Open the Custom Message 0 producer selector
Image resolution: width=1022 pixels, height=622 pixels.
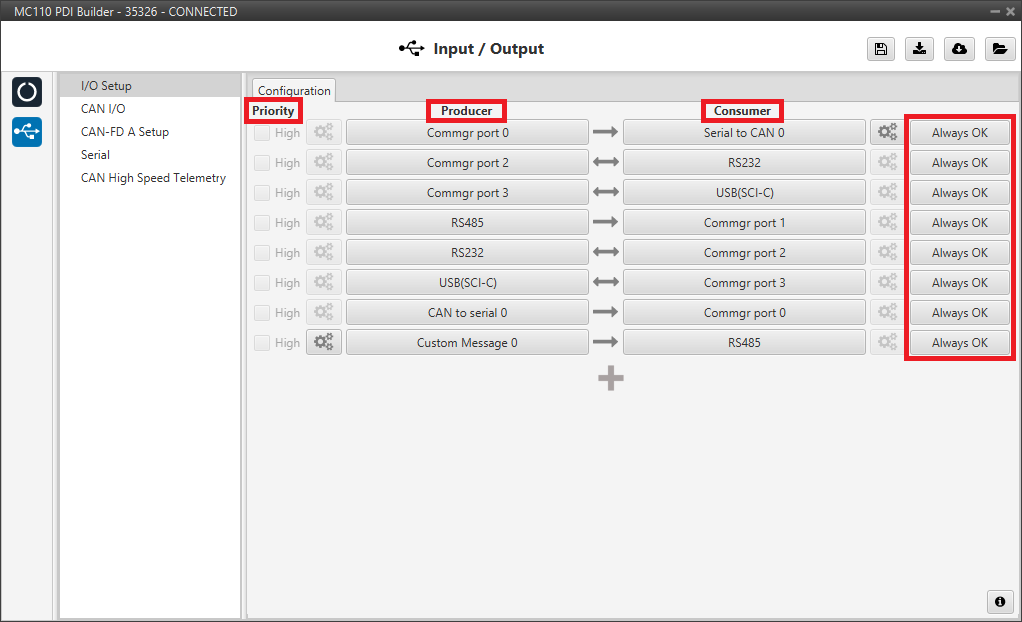(467, 342)
